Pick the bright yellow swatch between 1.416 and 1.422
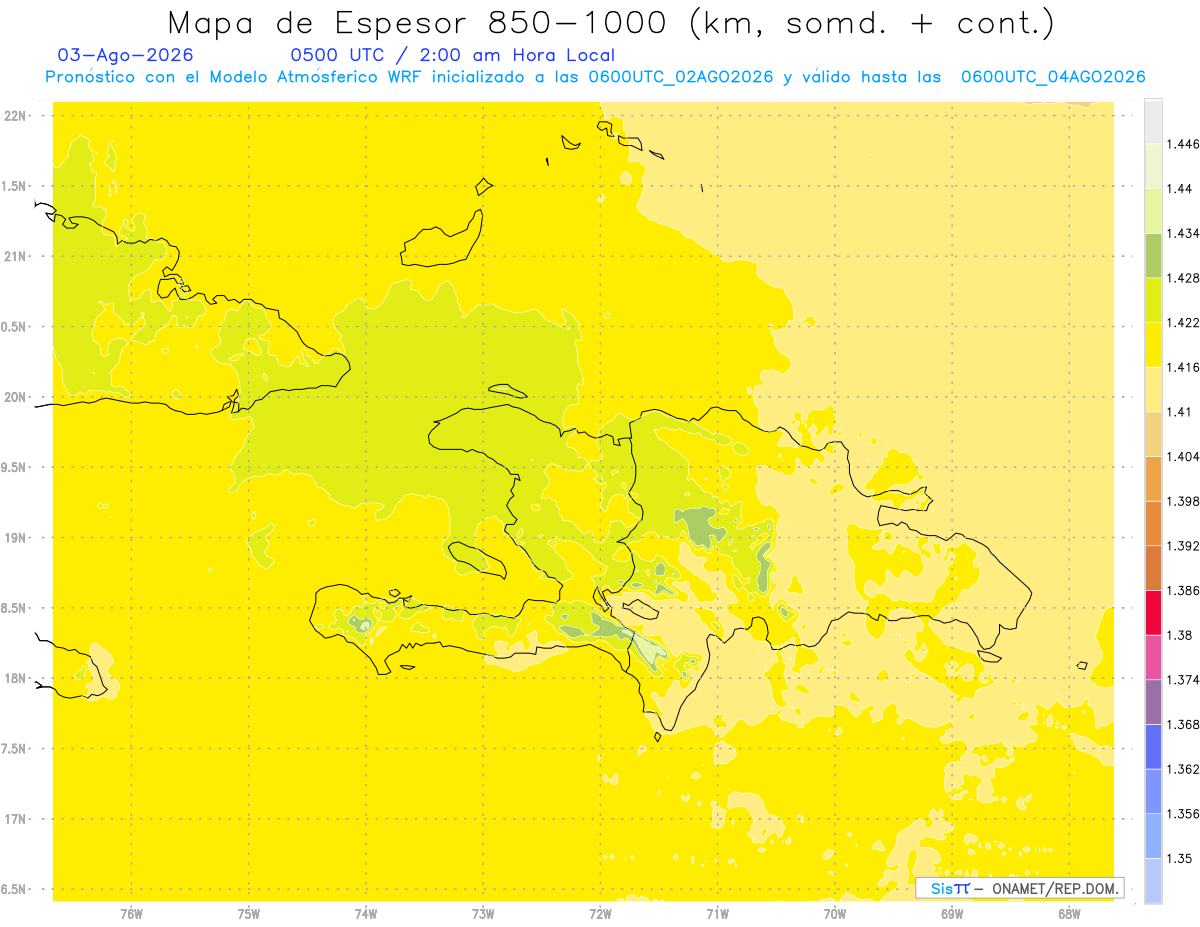1200x927 pixels. 1153,344
